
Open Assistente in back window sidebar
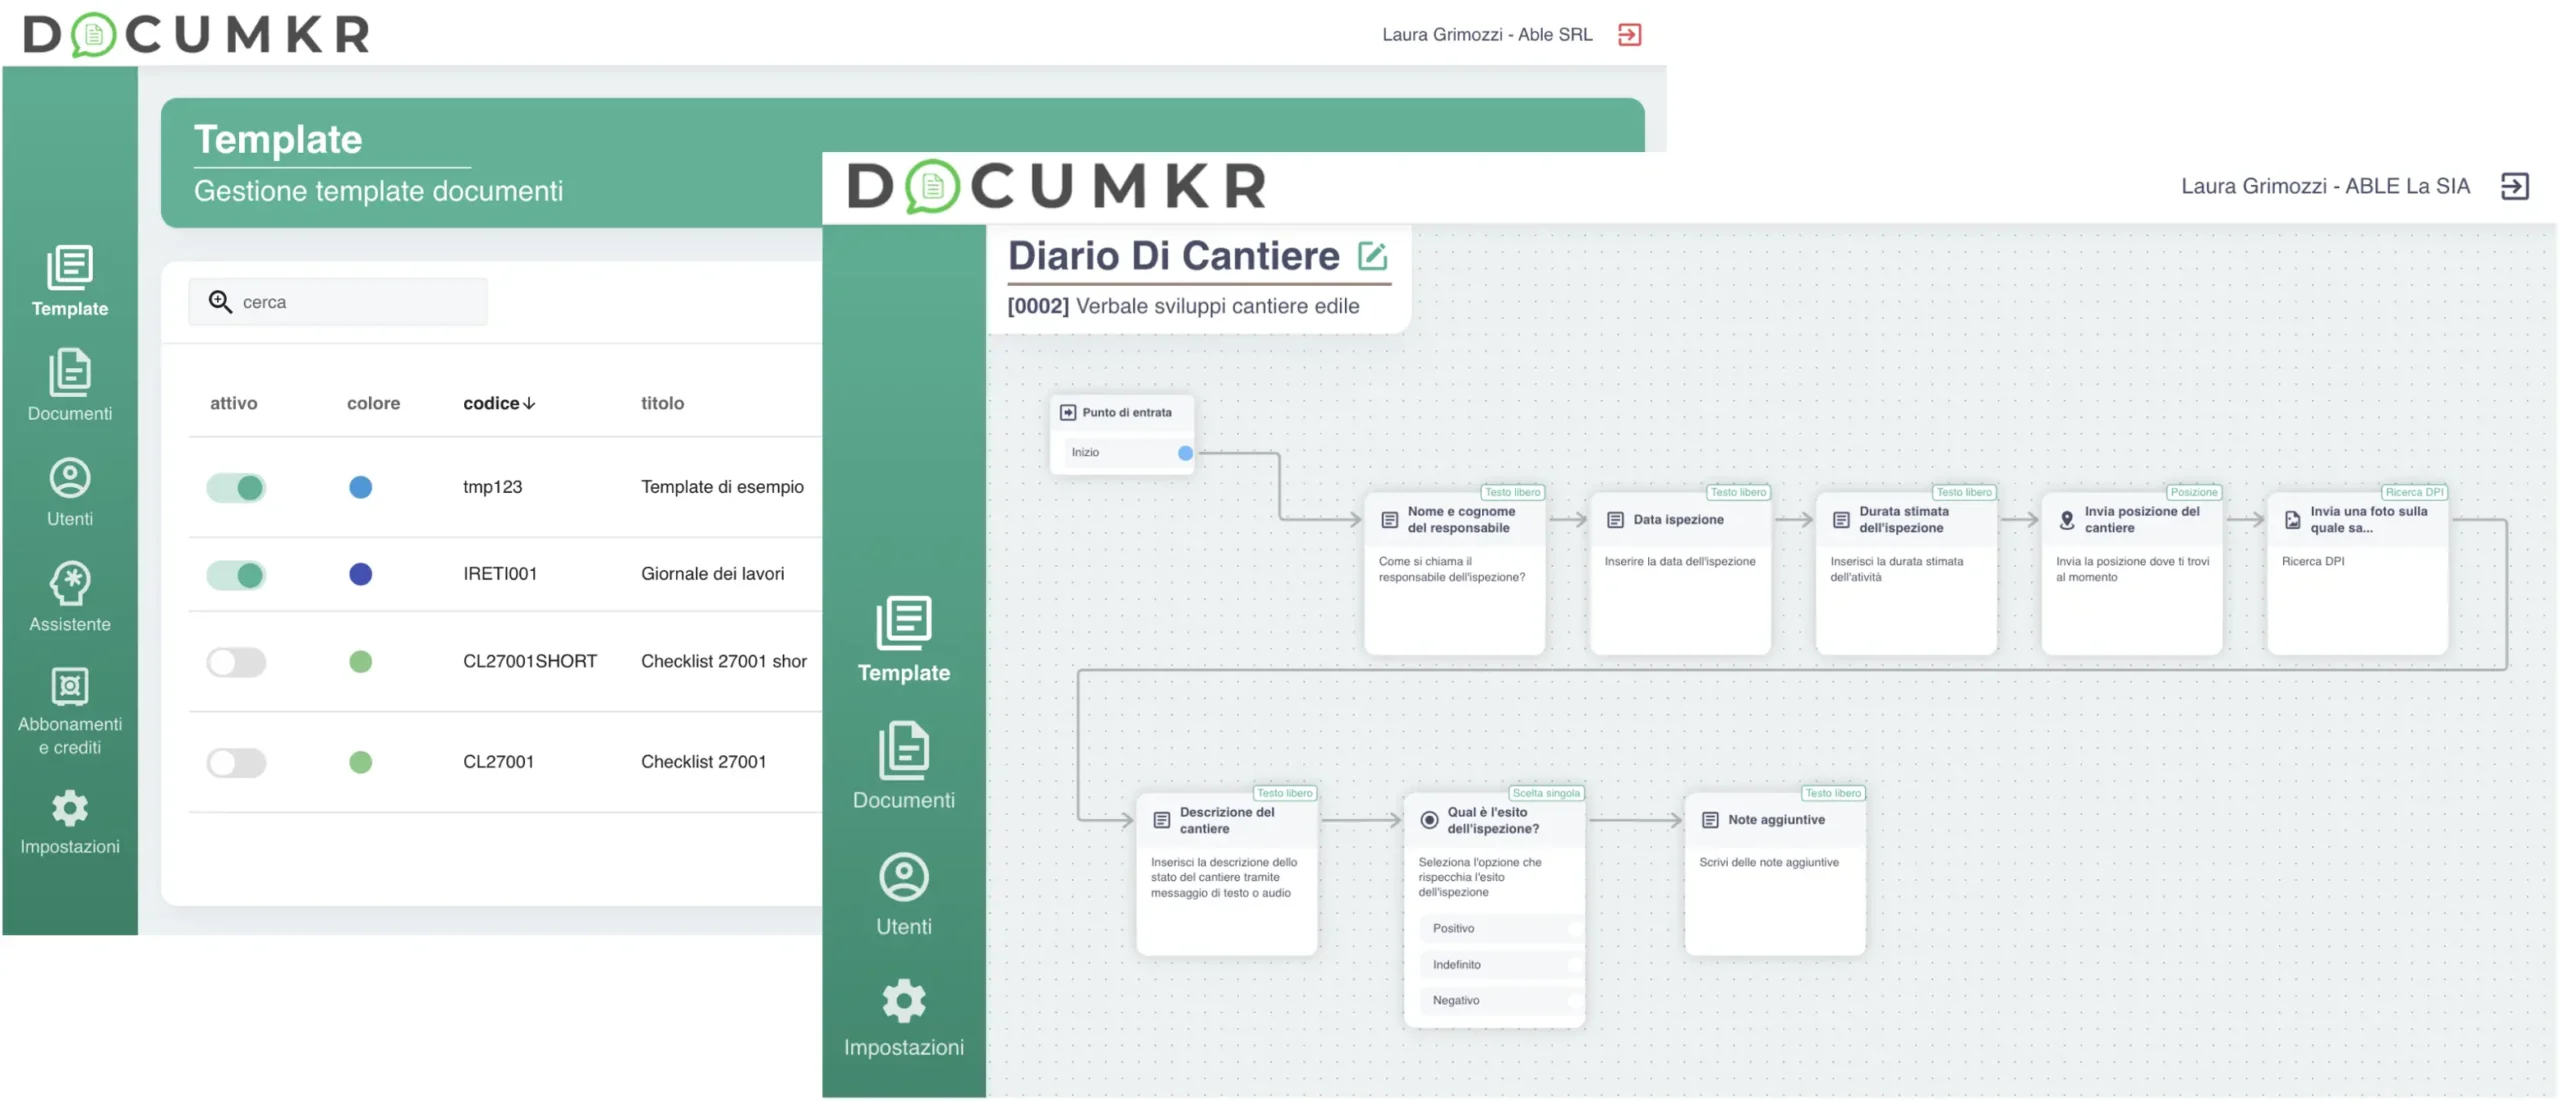click(70, 597)
